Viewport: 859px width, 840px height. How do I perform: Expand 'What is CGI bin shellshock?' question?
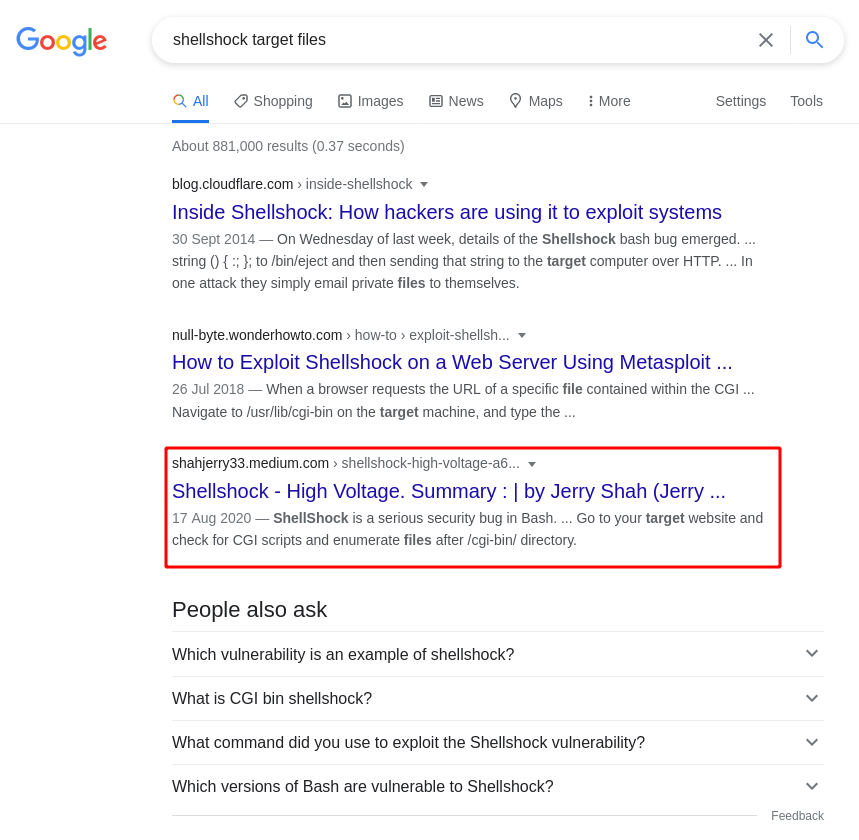pyautogui.click(x=497, y=699)
